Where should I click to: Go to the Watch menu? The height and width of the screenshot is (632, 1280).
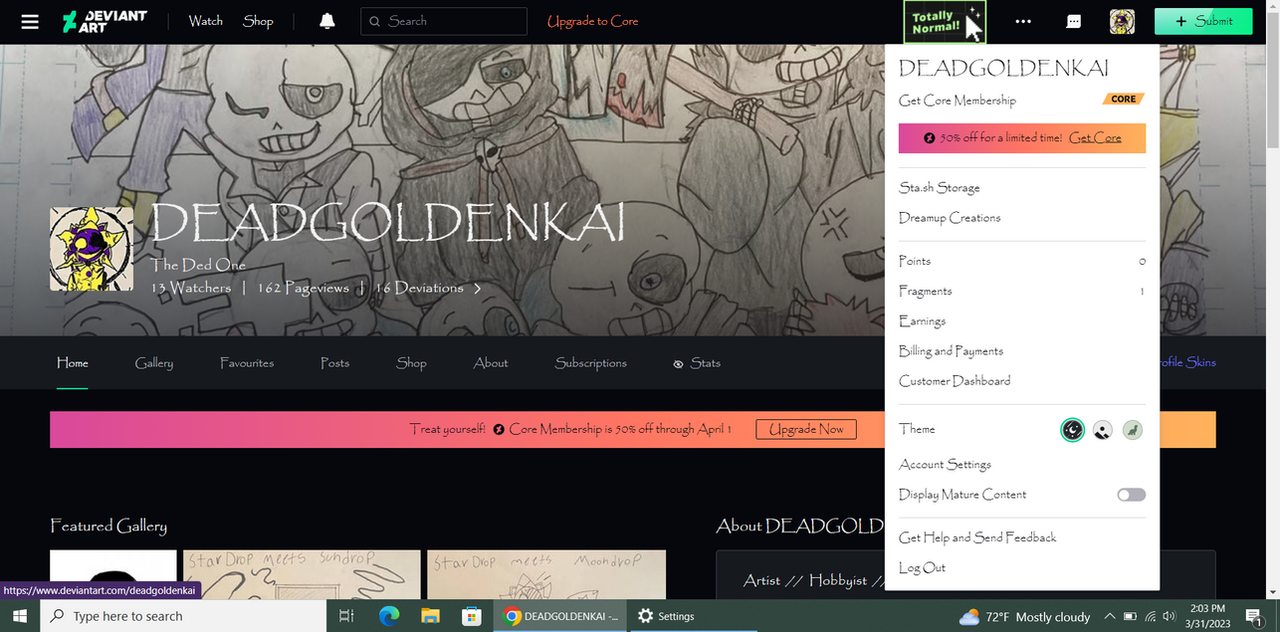point(206,21)
